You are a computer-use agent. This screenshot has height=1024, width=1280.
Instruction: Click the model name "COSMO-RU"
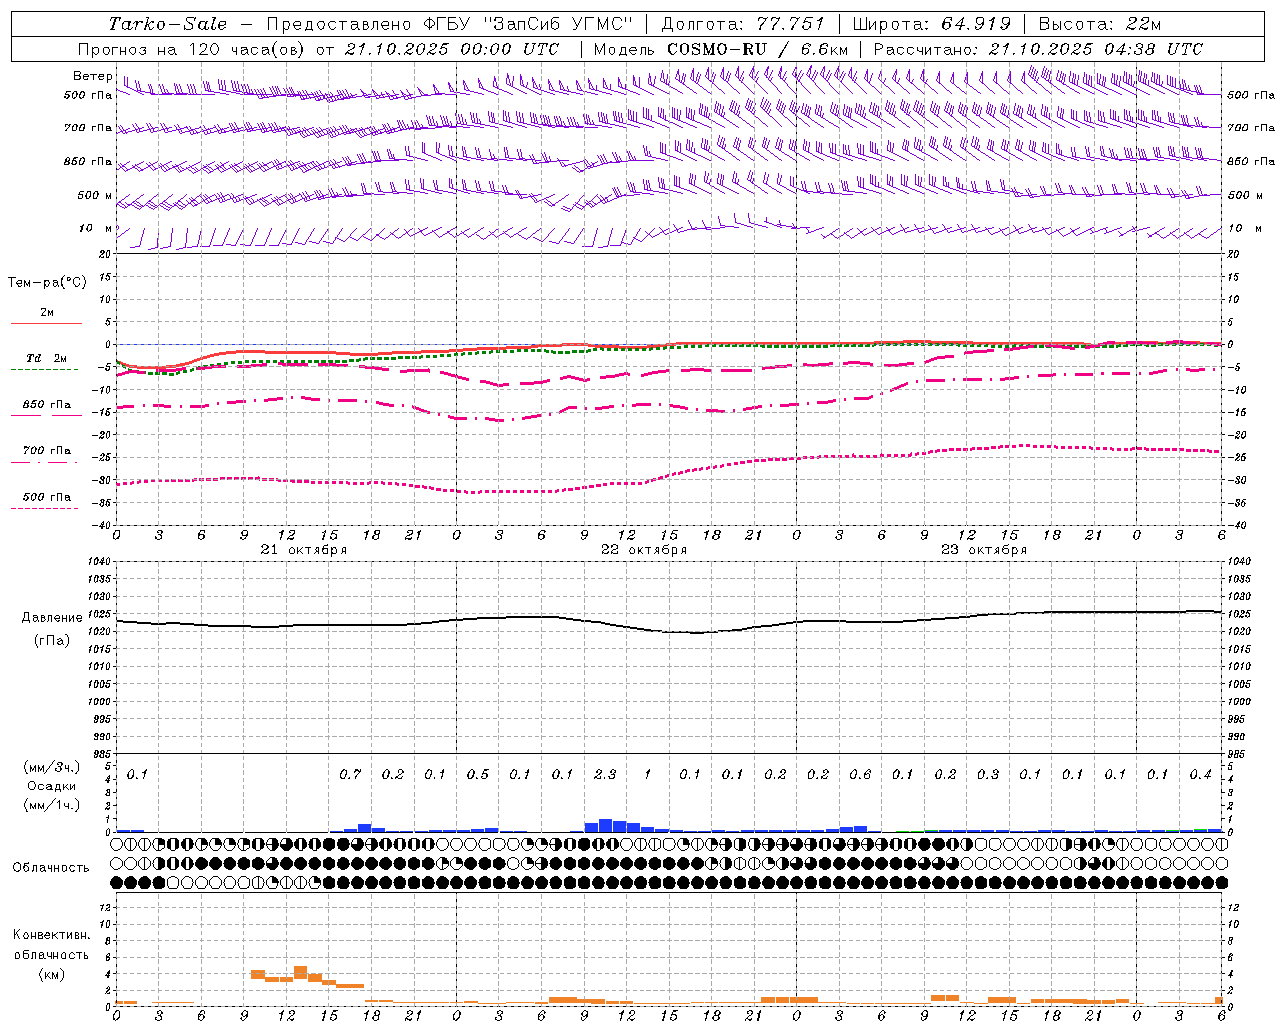point(717,49)
